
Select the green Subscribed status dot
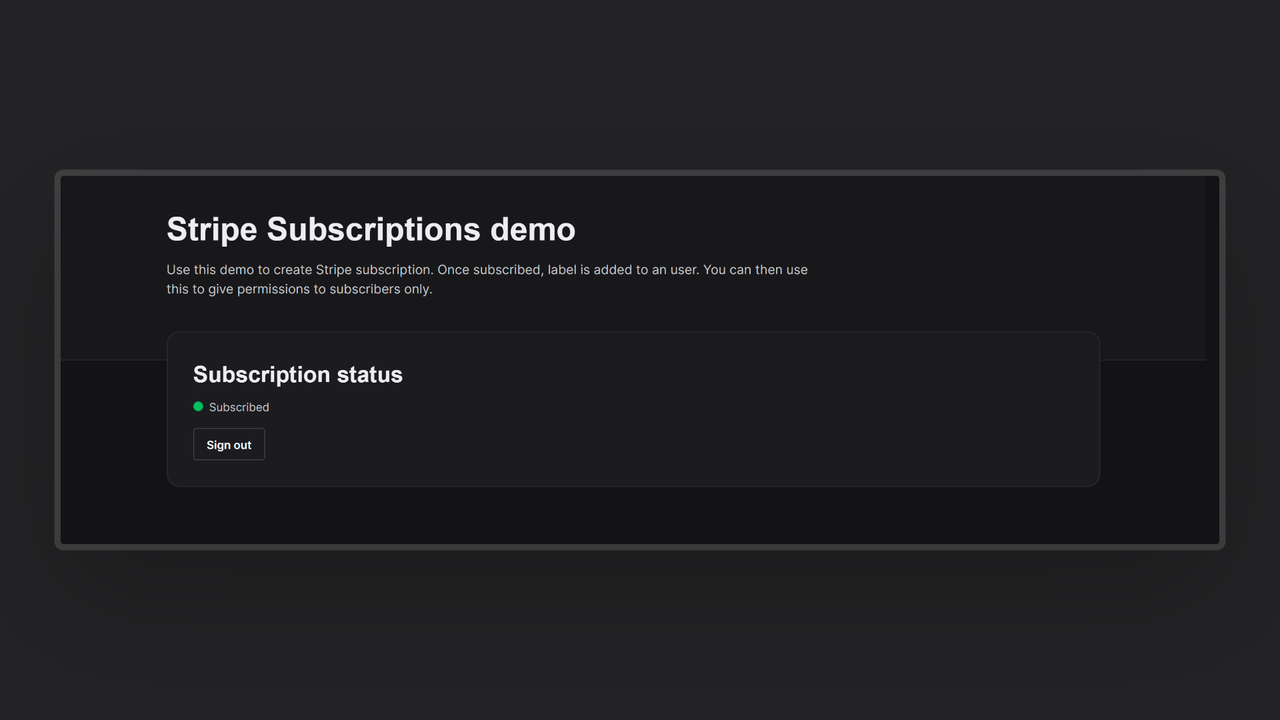[x=198, y=407]
